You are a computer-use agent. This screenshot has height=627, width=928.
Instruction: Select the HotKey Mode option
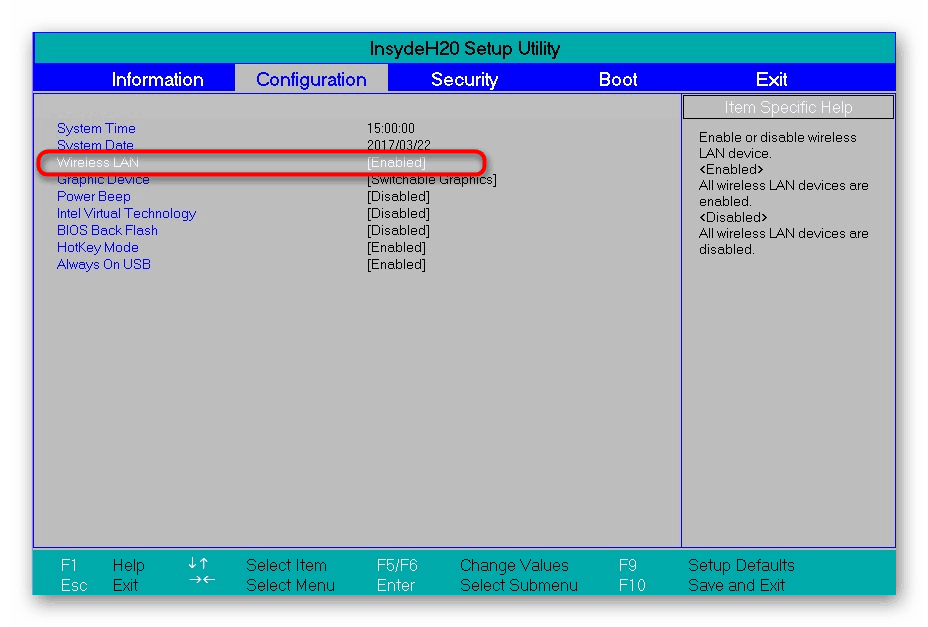pos(98,247)
